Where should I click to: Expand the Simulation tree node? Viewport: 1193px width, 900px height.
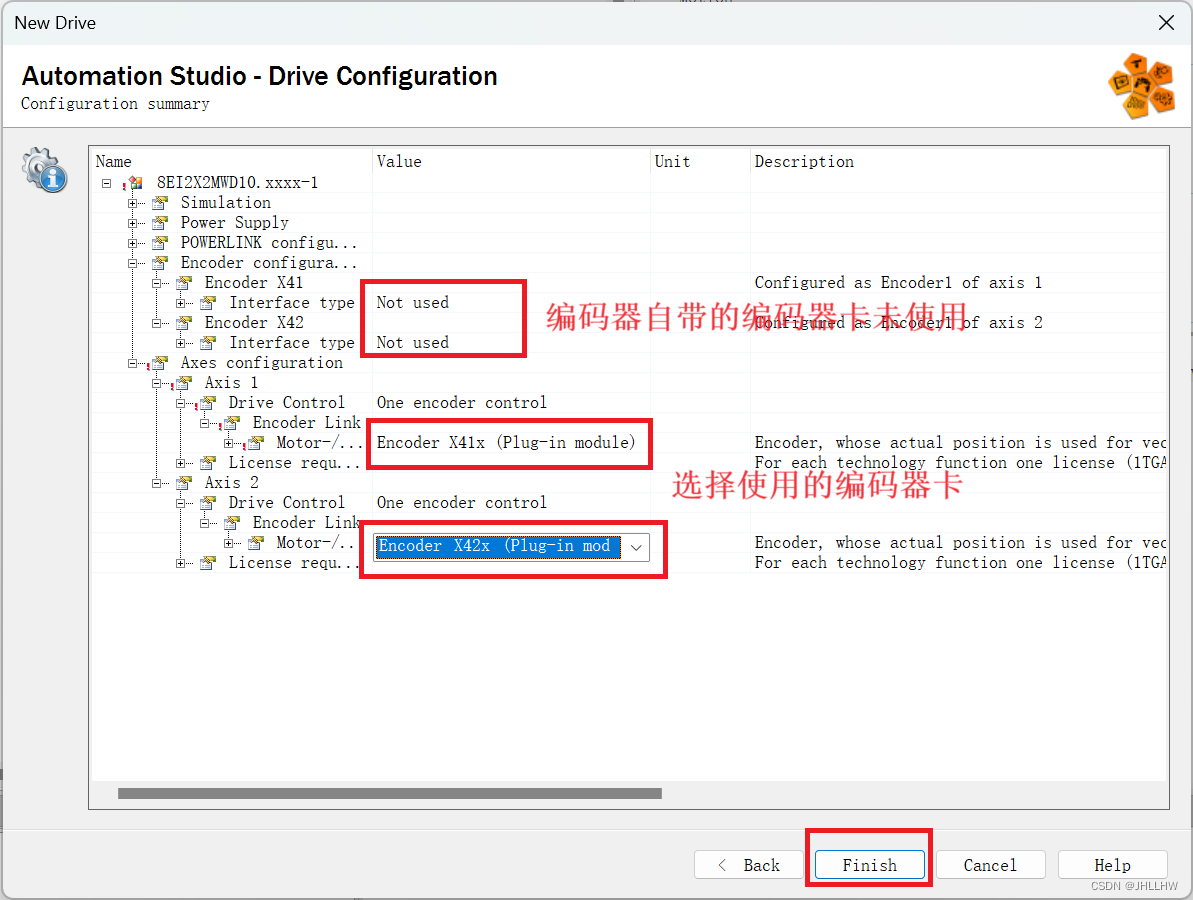[134, 202]
